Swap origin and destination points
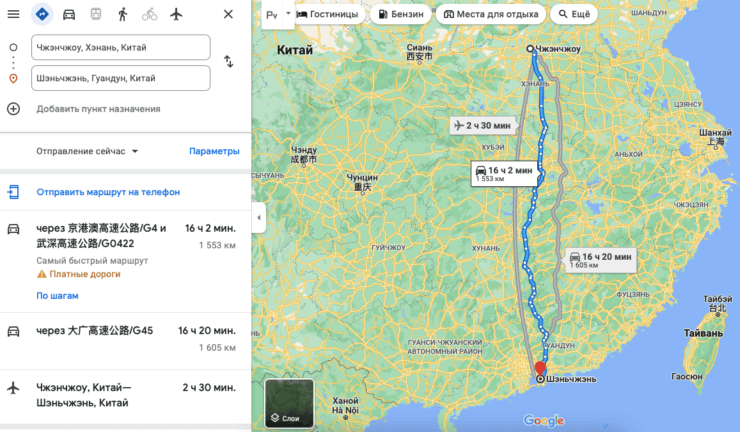The width and height of the screenshot is (740, 432). pos(228,62)
